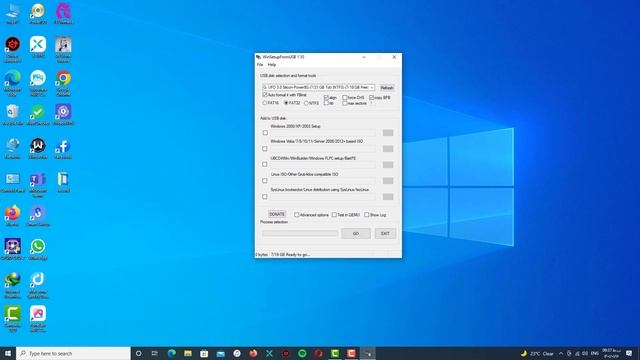Click the Refresh button
640x360 pixels.
(x=387, y=88)
